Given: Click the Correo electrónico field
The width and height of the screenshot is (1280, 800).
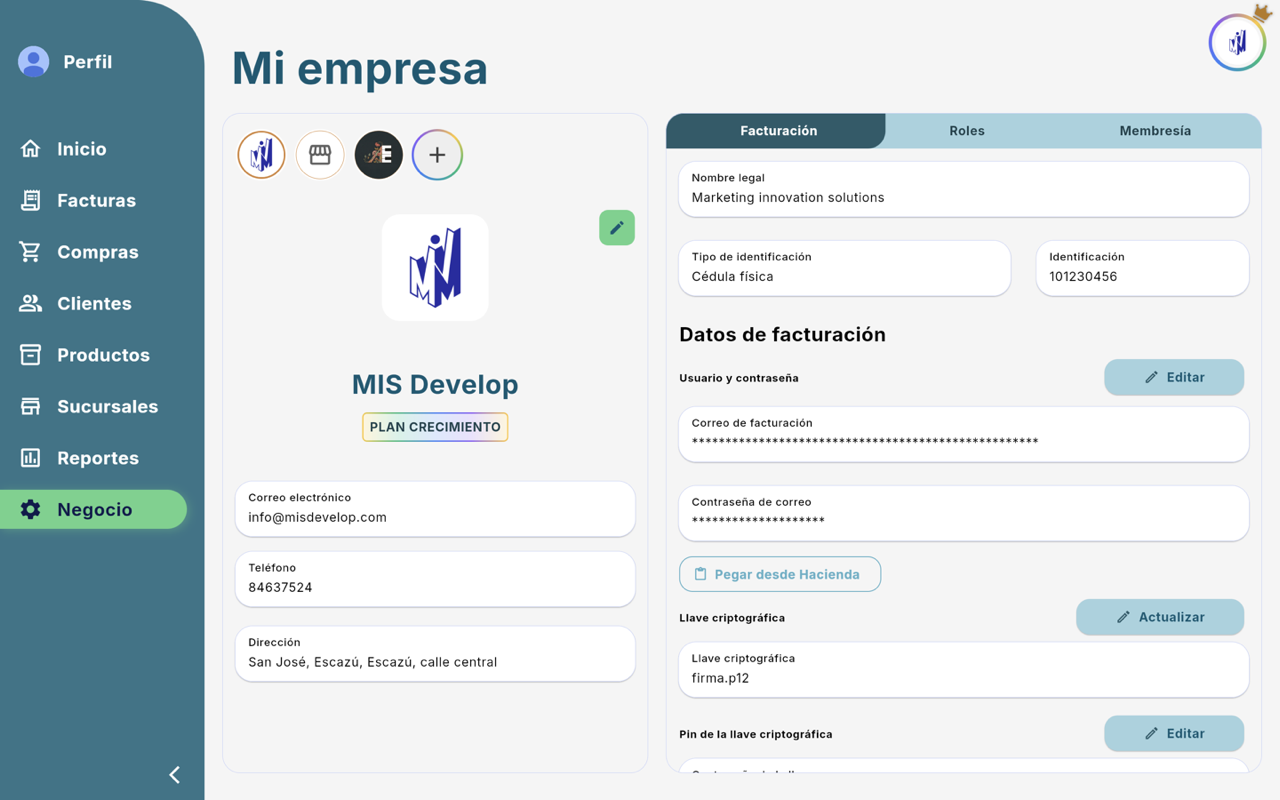Looking at the screenshot, I should pyautogui.click(x=435, y=508).
